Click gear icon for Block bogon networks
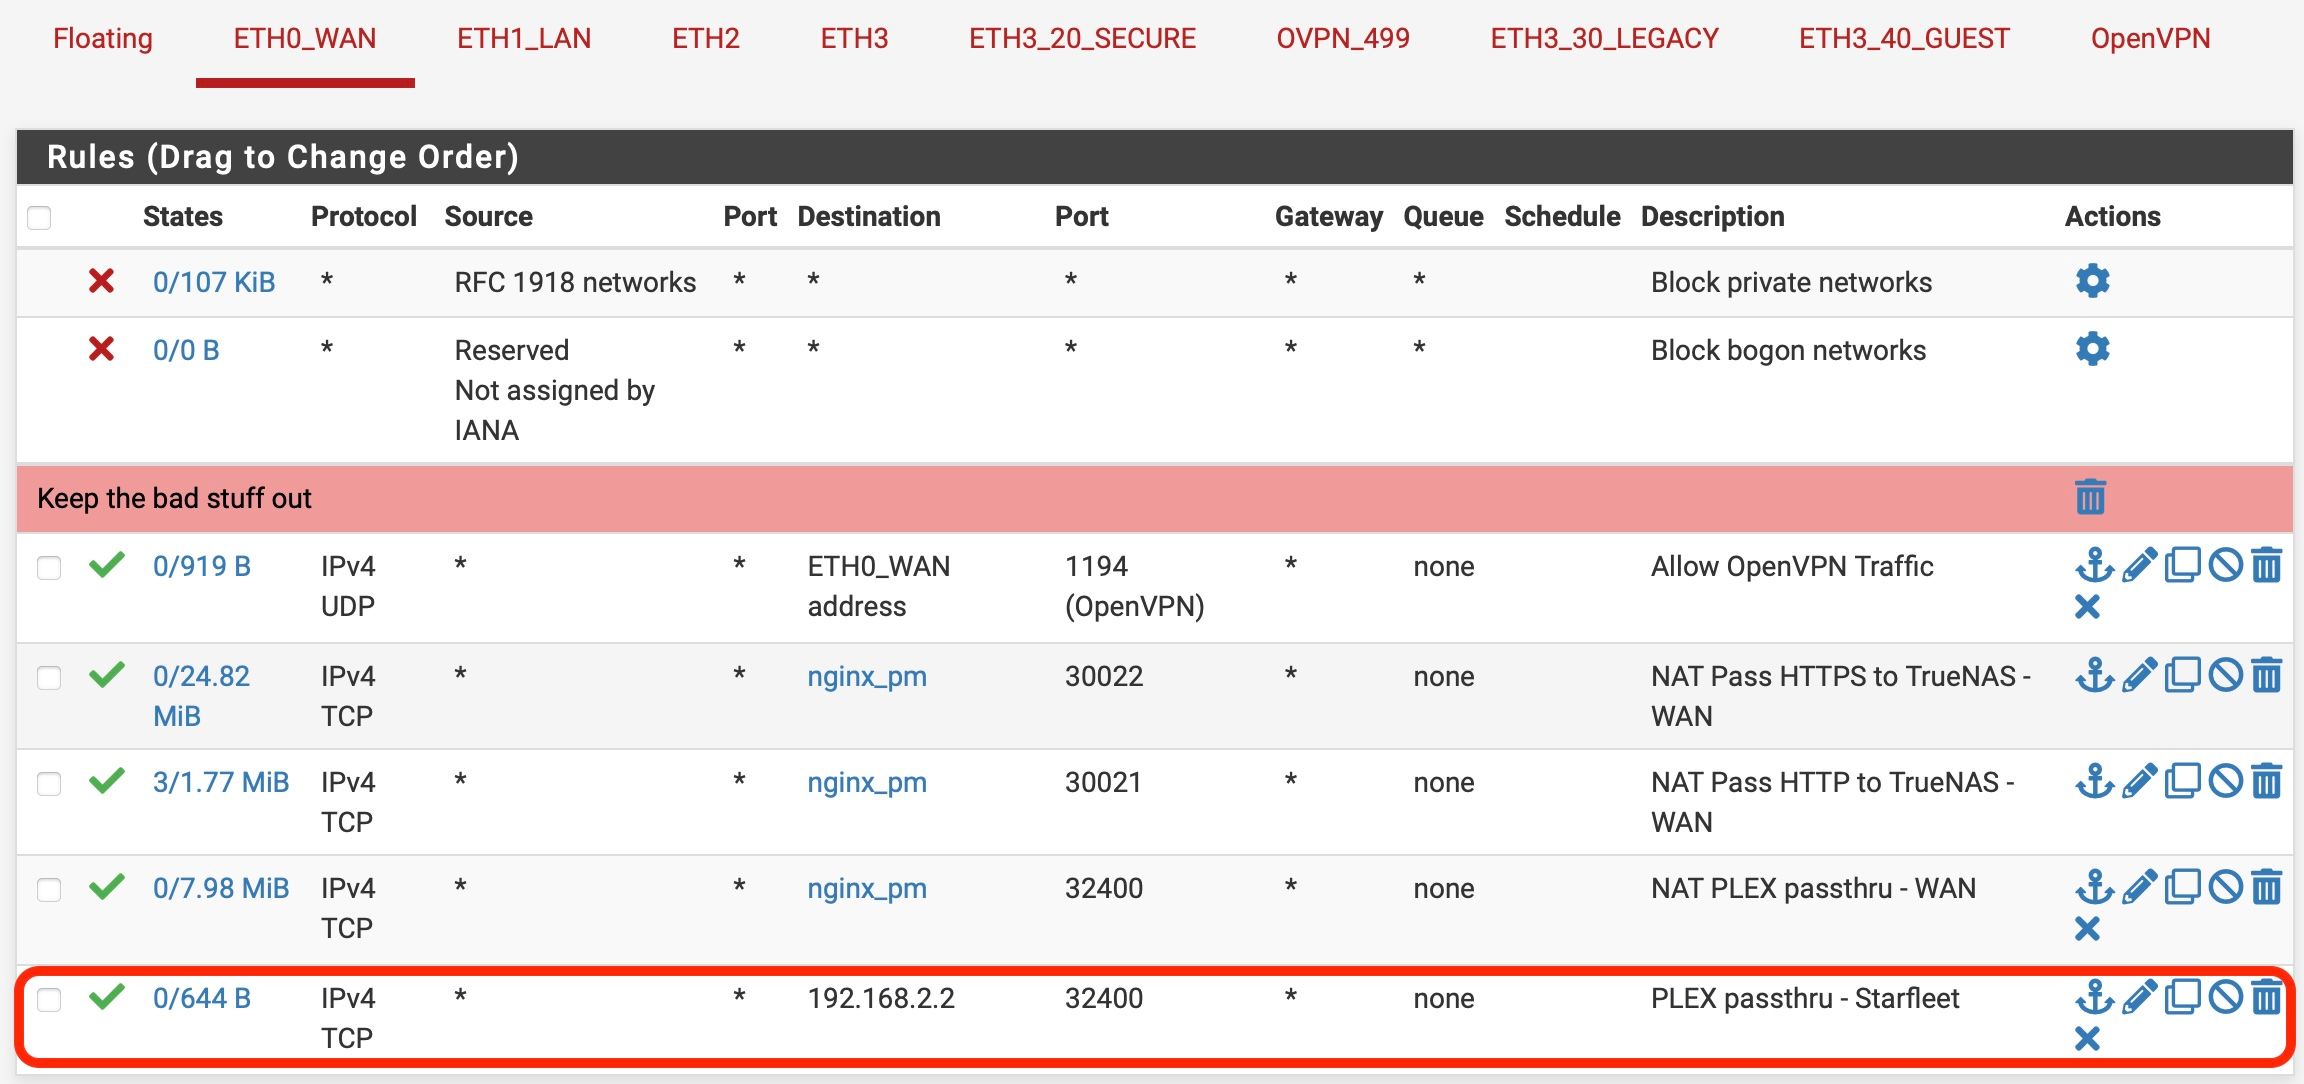 (2092, 349)
